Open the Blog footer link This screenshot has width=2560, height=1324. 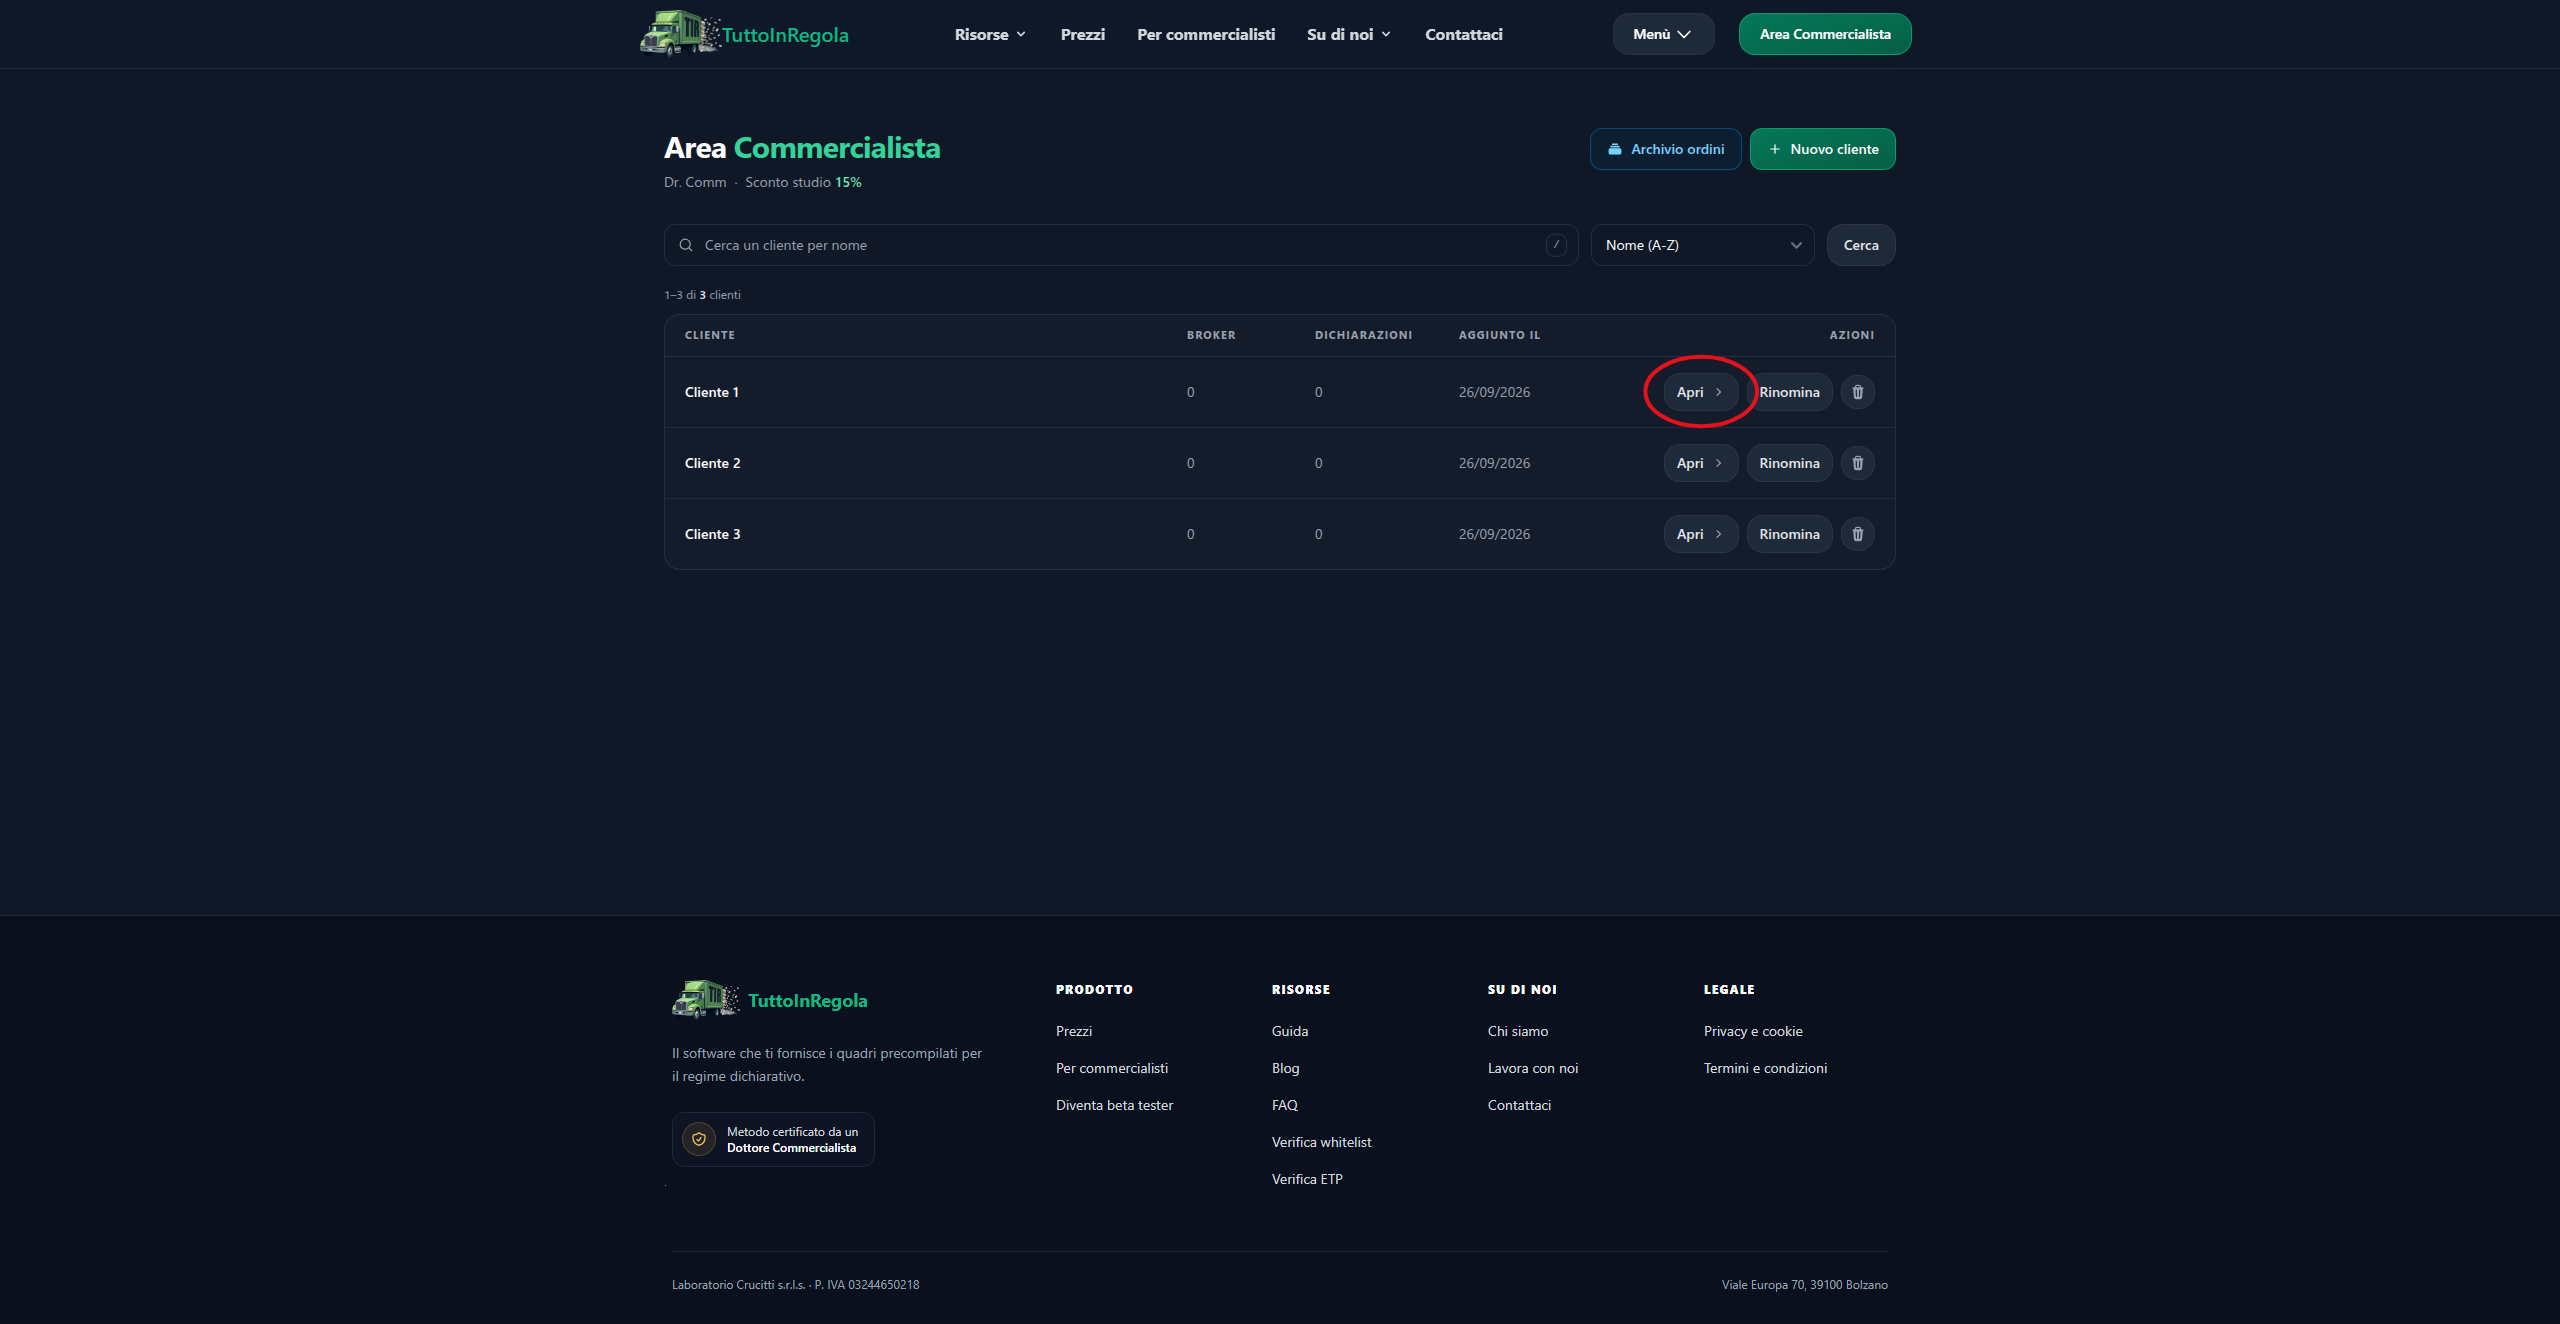(x=1285, y=1068)
